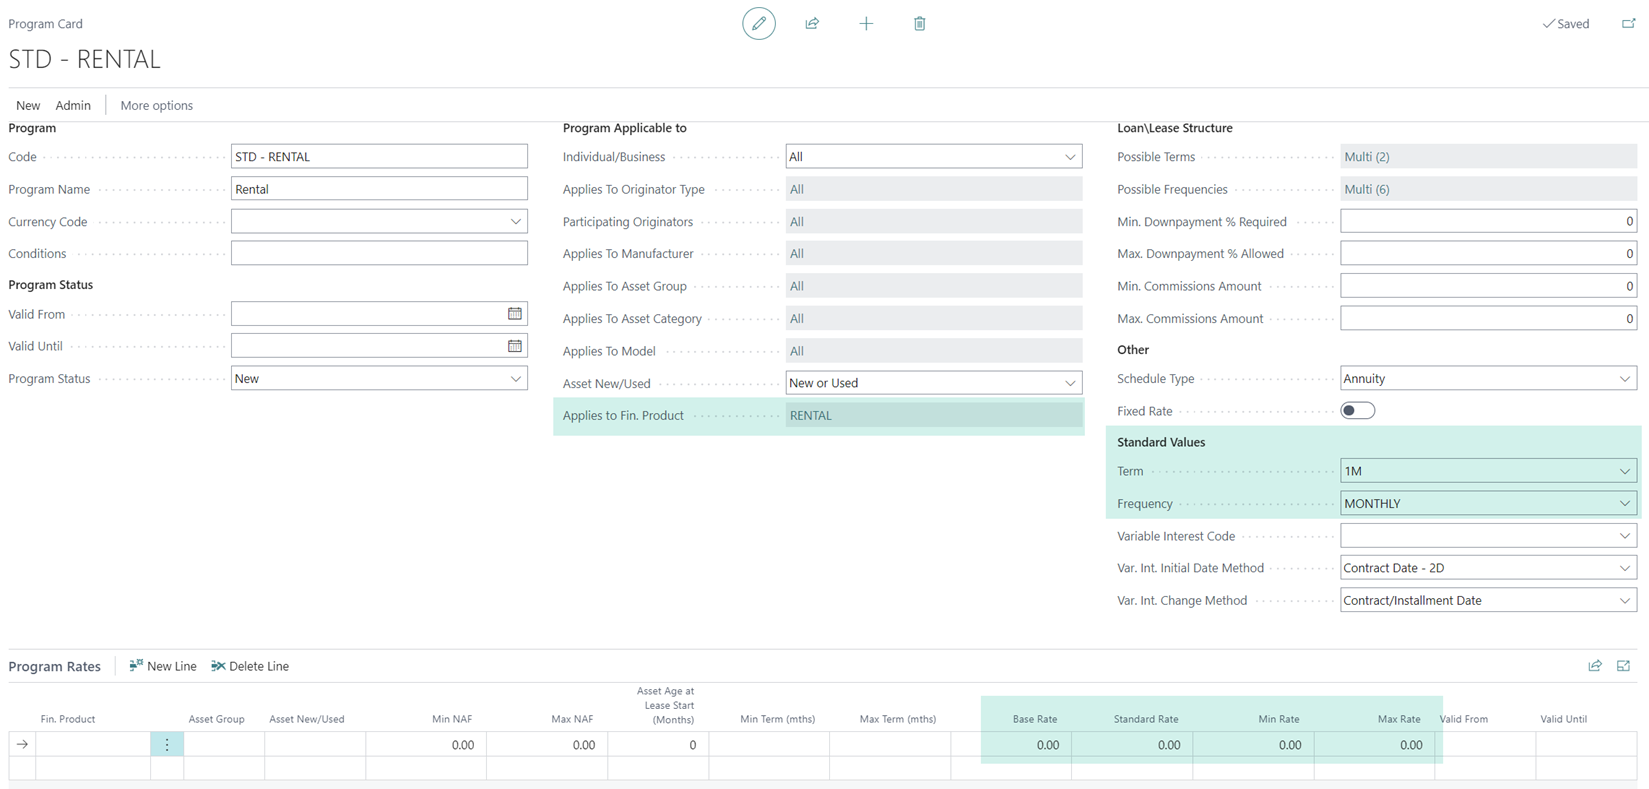The height and width of the screenshot is (789, 1649).
Task: Click the Applies To Model field
Action: (934, 351)
